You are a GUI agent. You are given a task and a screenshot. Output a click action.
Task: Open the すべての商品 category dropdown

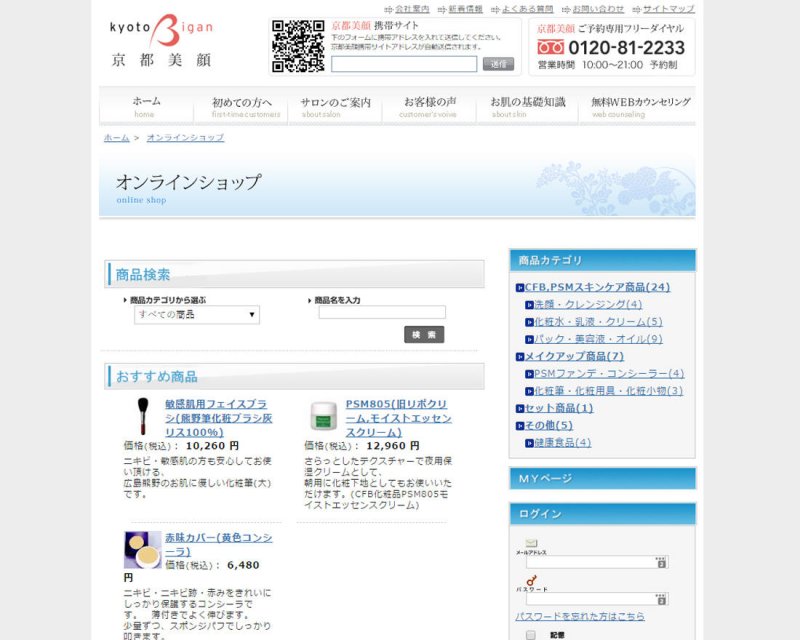tap(197, 315)
